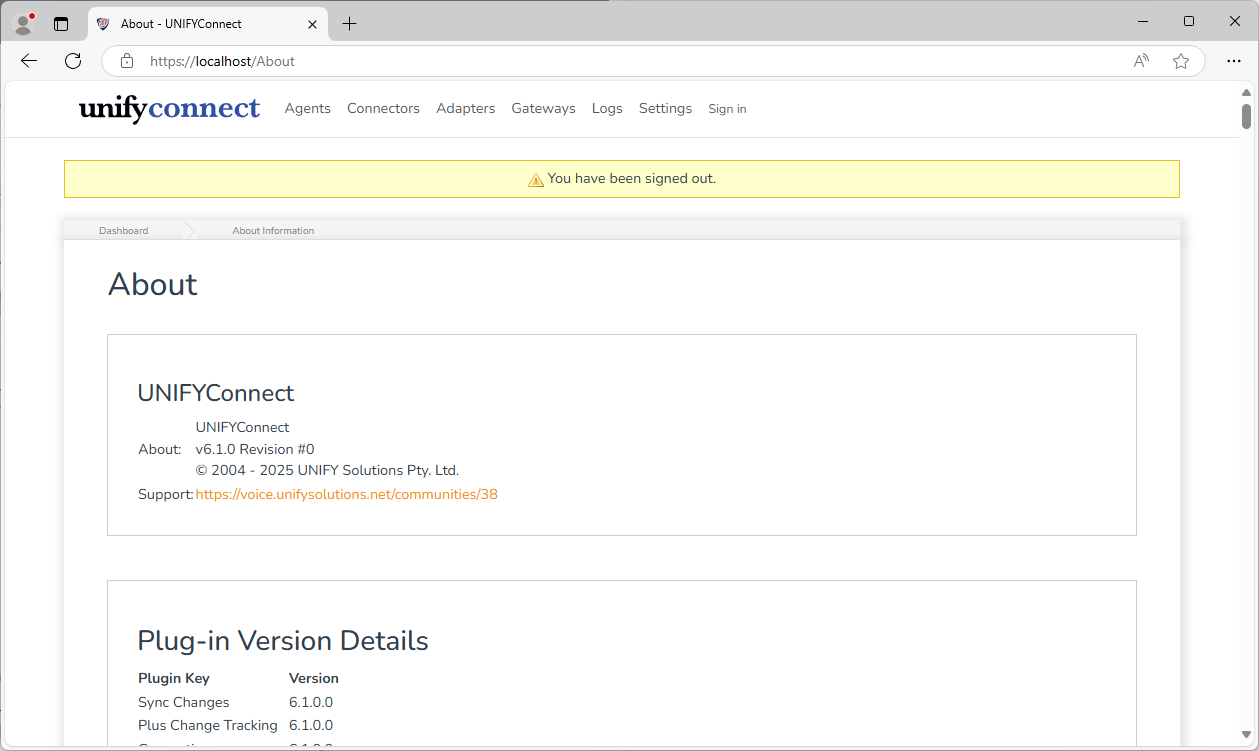1259x751 pixels.
Task: Open the Logs menu
Action: click(607, 108)
